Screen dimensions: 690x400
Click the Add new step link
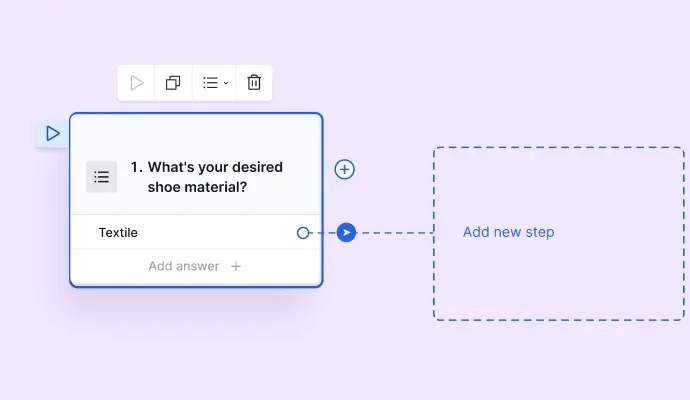[508, 232]
